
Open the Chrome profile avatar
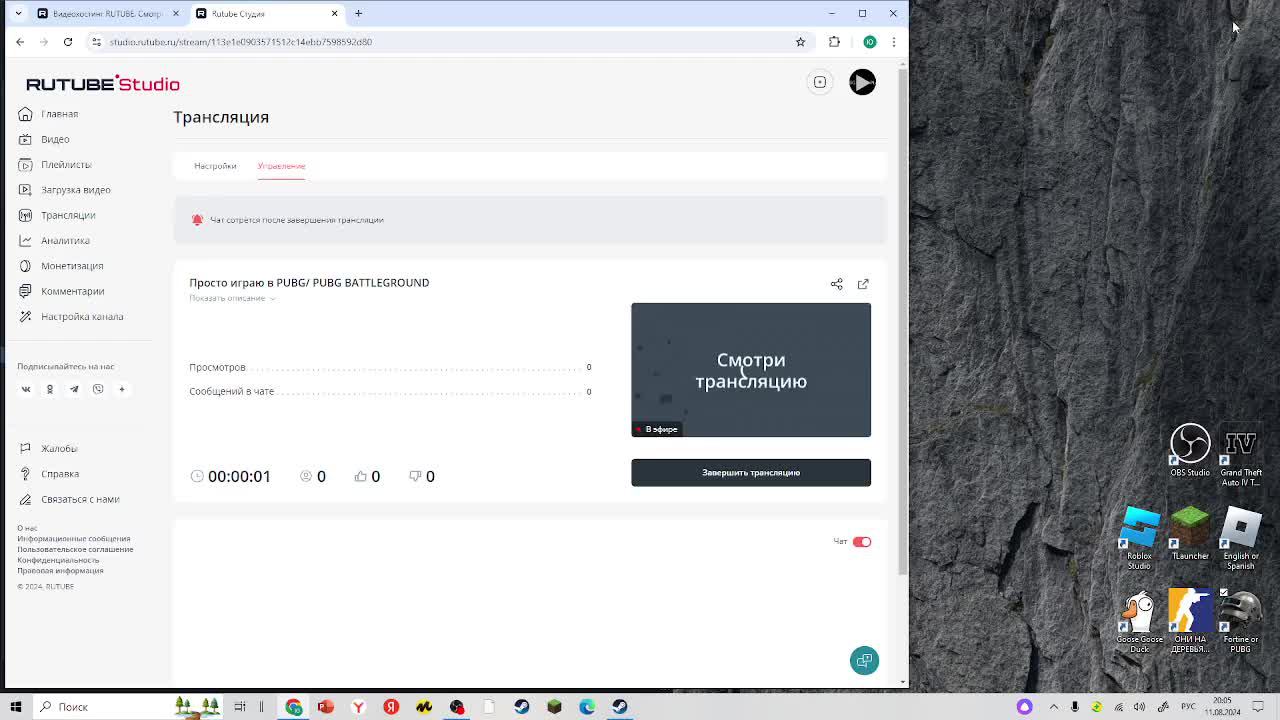tap(870, 42)
